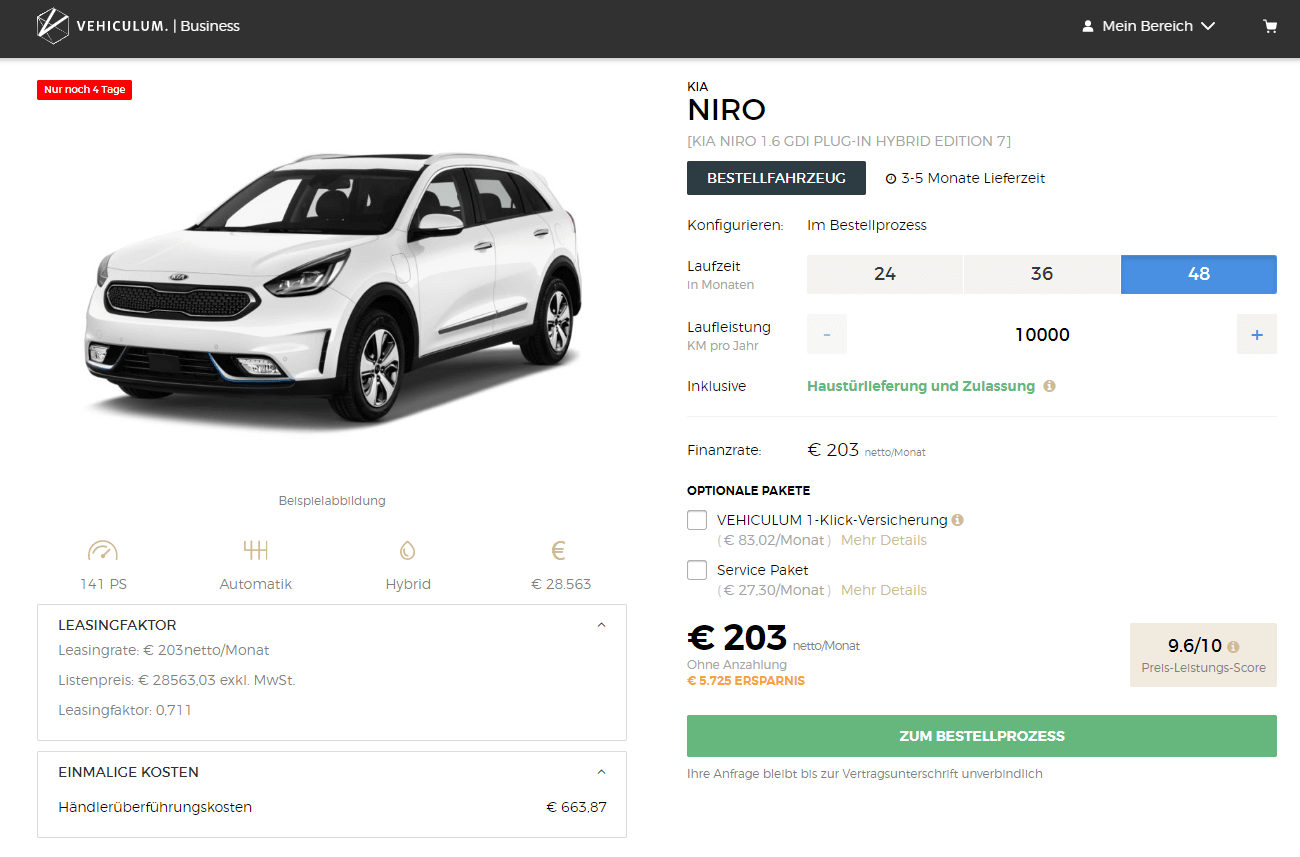The height and width of the screenshot is (857, 1300).
Task: Click the fuel drop icon above Hybrid
Action: 408,551
